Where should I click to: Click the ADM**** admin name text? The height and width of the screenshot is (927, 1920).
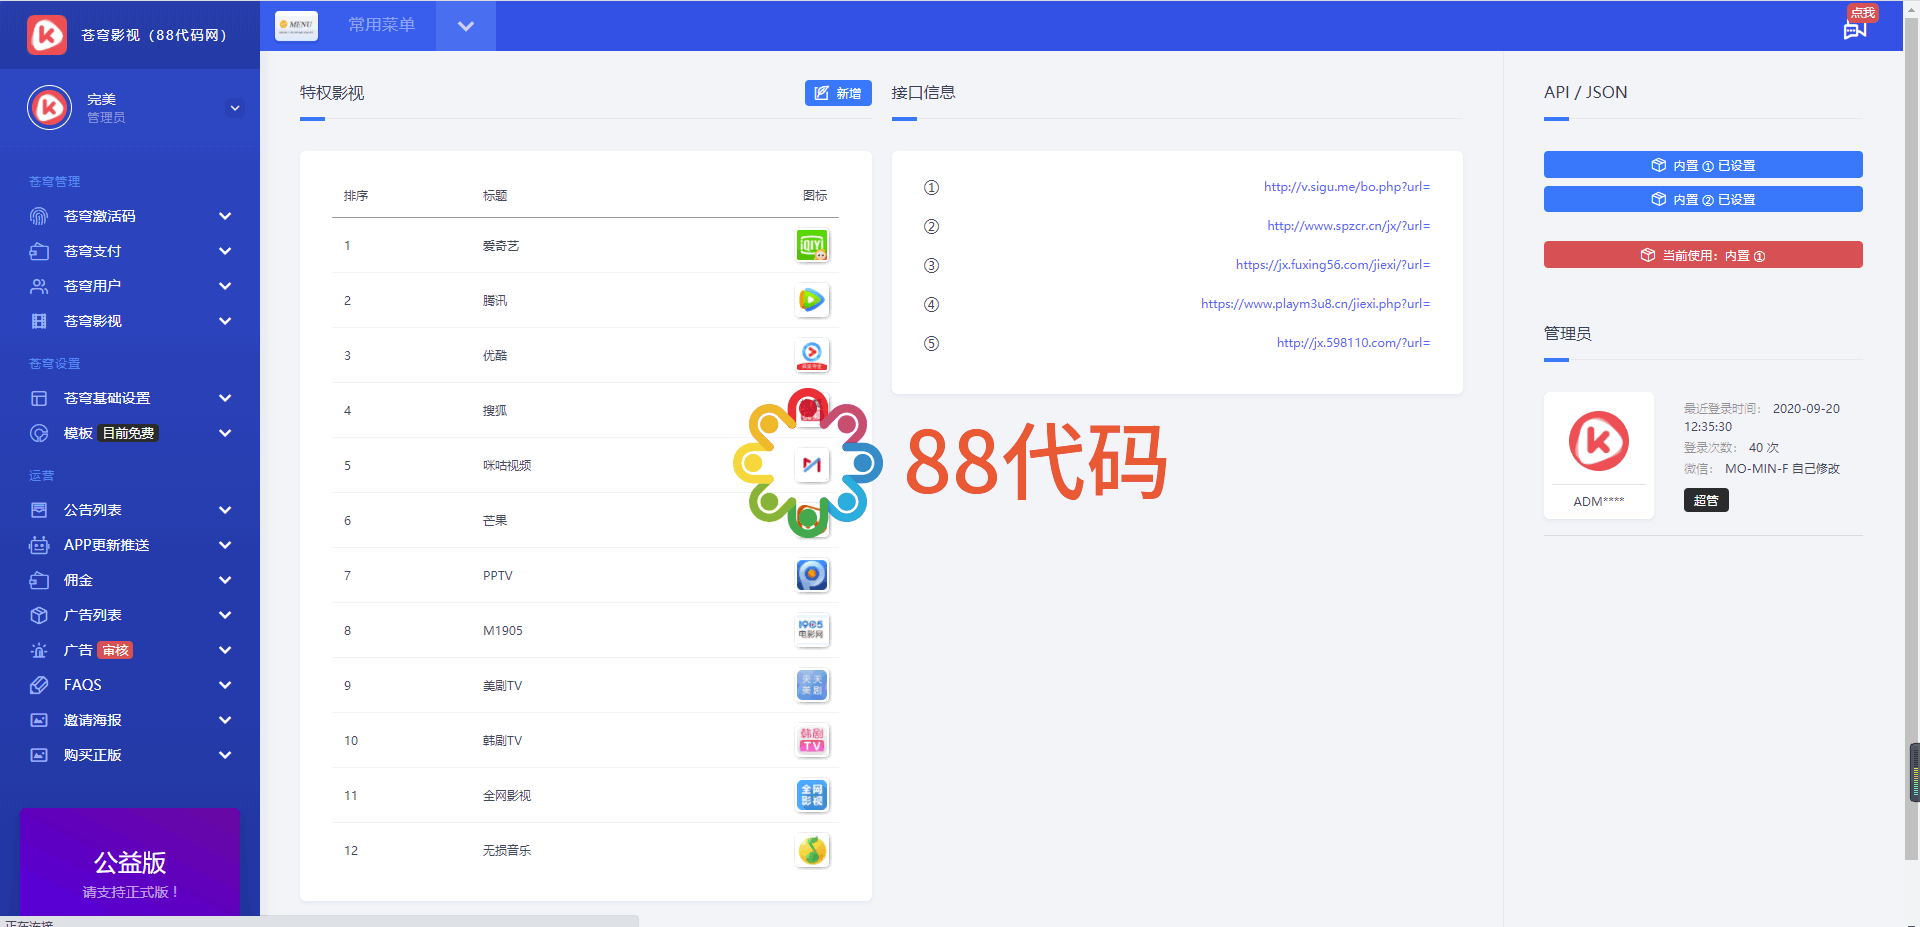[1598, 502]
